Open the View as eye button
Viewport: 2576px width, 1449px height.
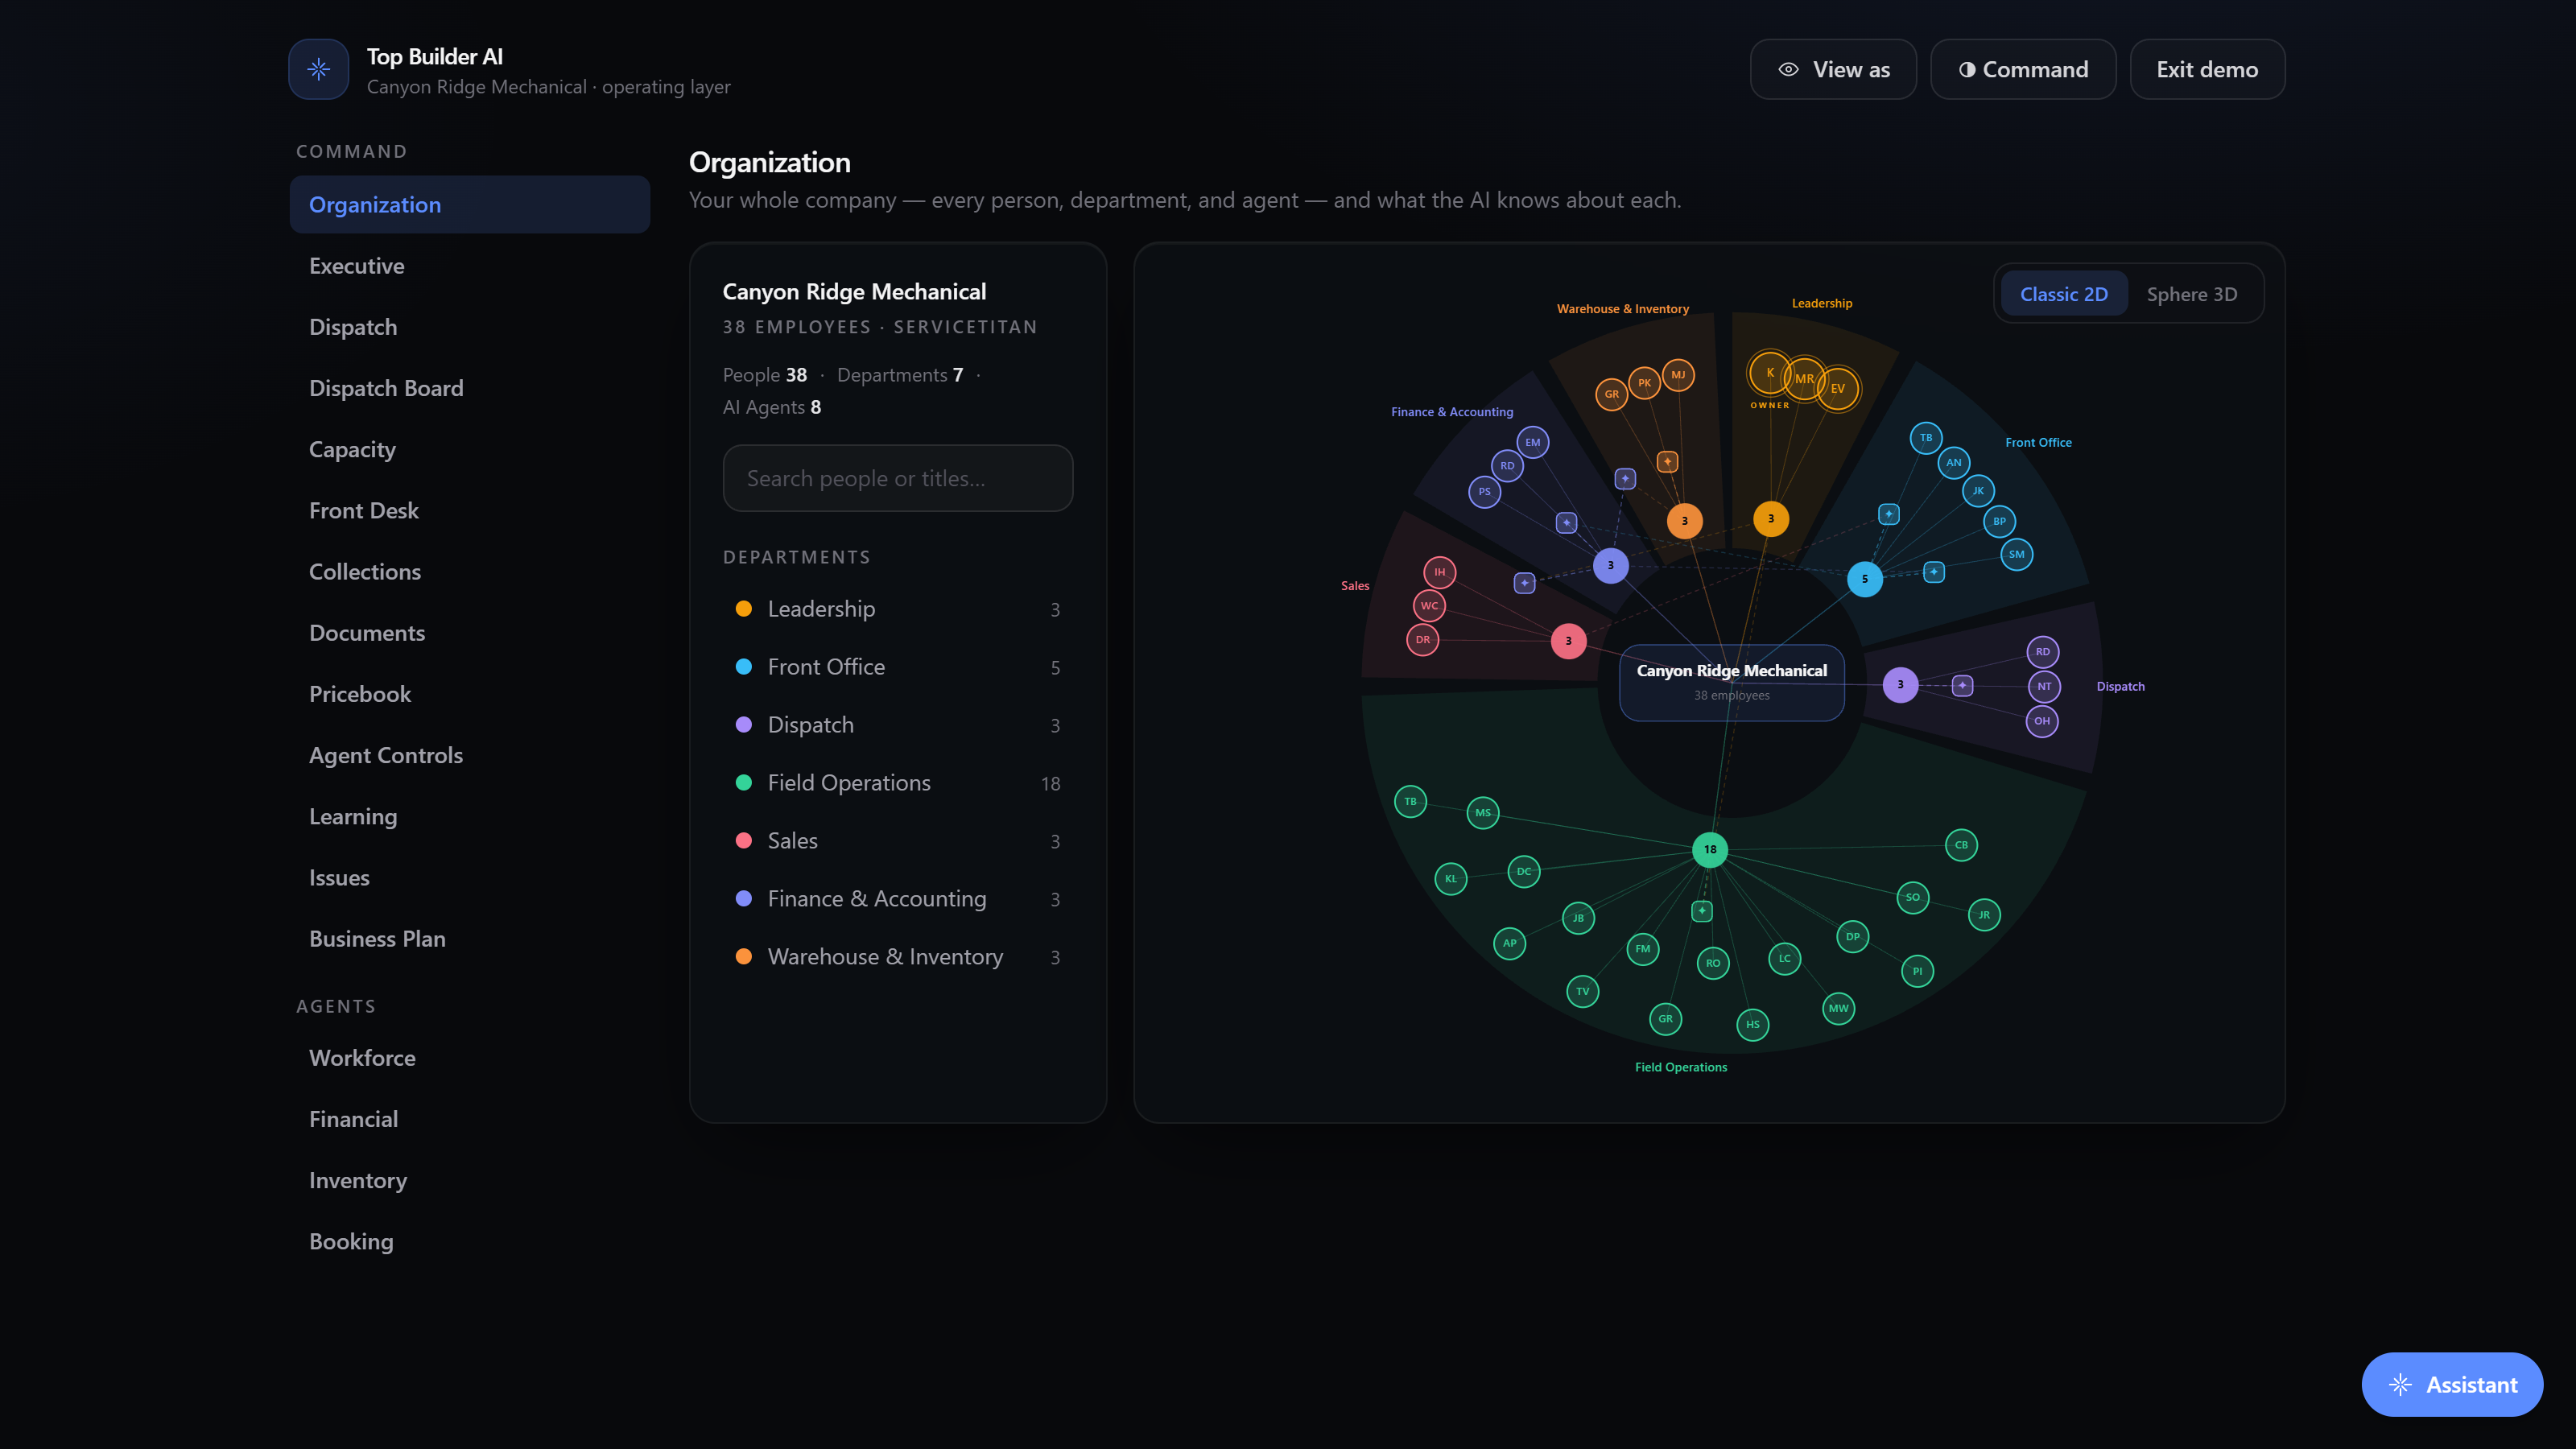click(x=1832, y=69)
